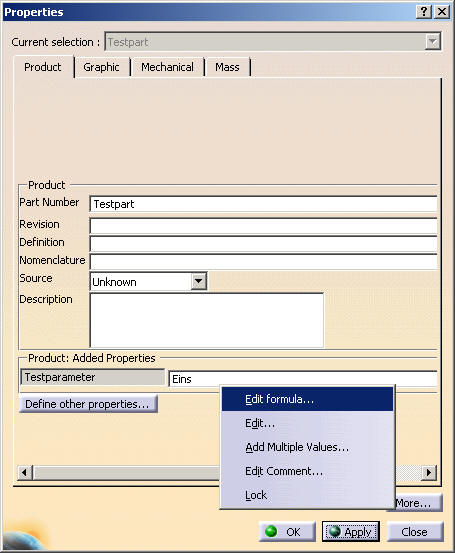Screen dimensions: 455x553
Task: Click Define other properties... button
Action: [x=88, y=404]
